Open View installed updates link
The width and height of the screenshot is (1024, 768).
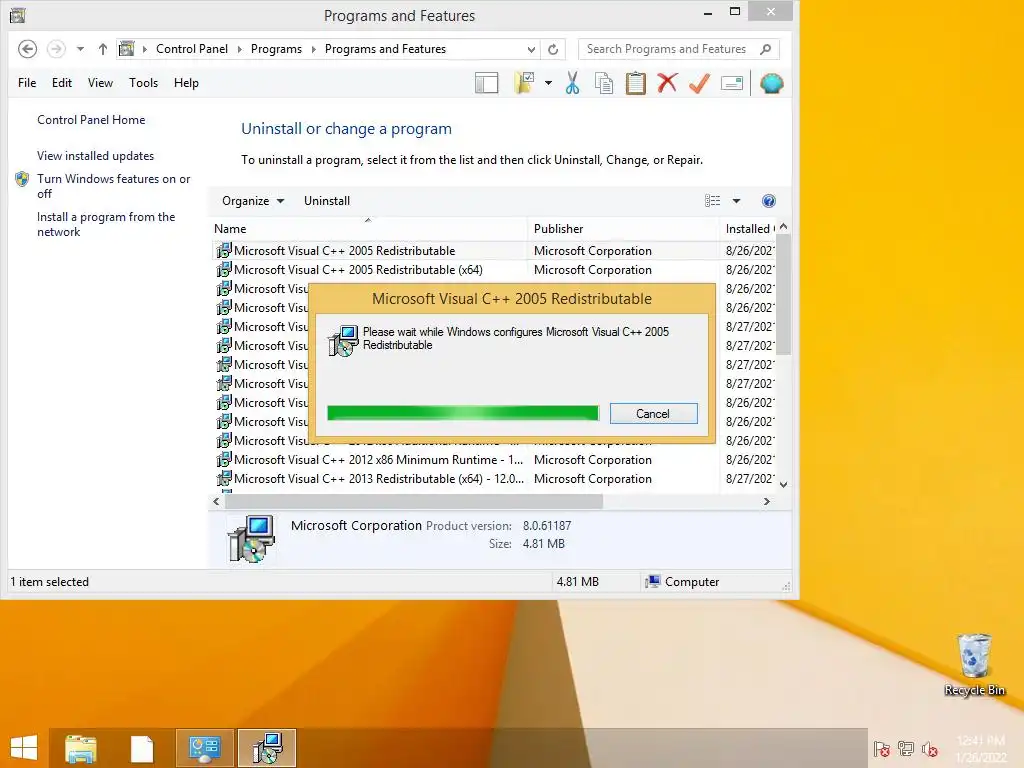point(95,156)
